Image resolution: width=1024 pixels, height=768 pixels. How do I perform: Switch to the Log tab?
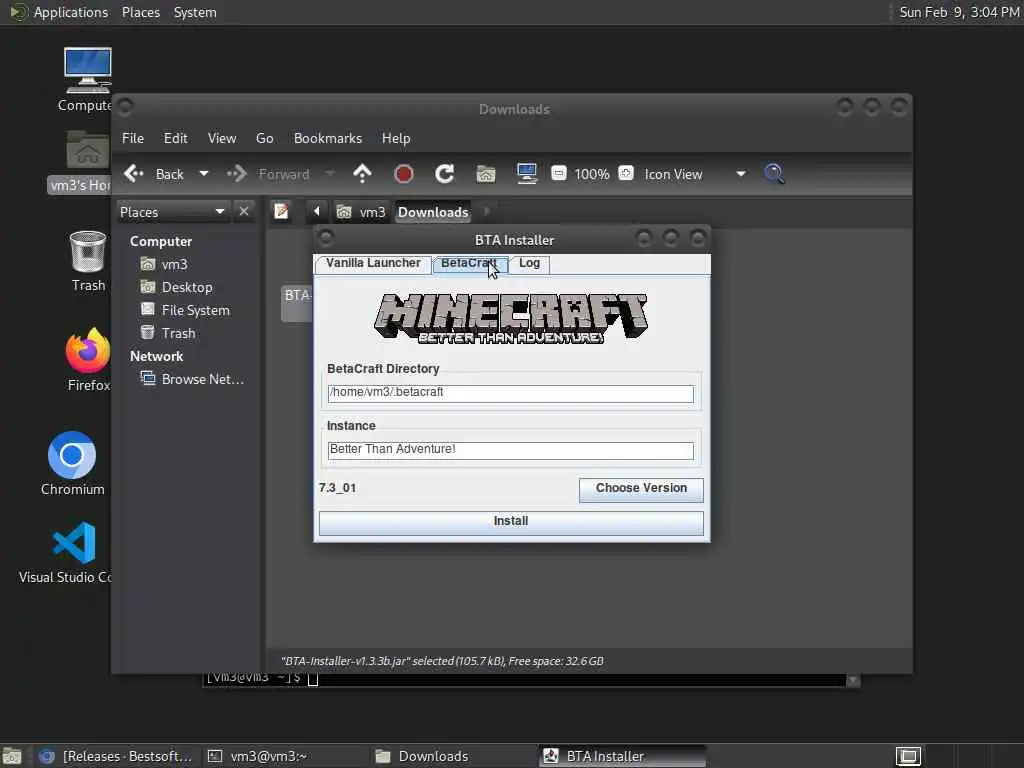tap(529, 263)
